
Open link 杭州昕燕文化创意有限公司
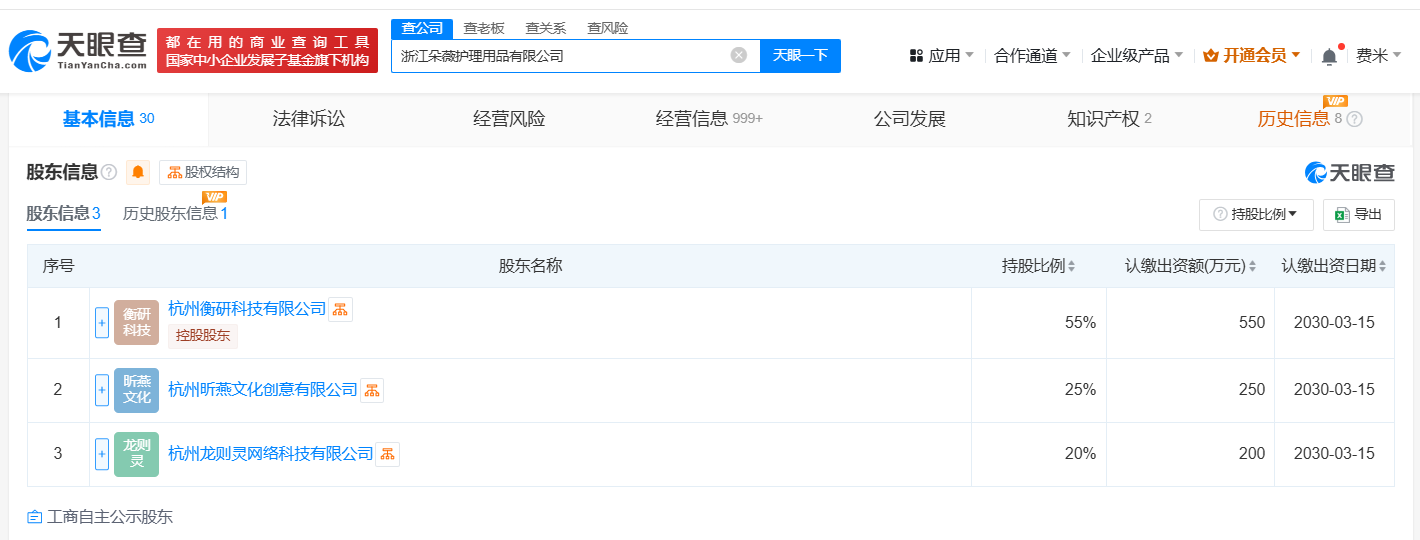tap(263, 390)
